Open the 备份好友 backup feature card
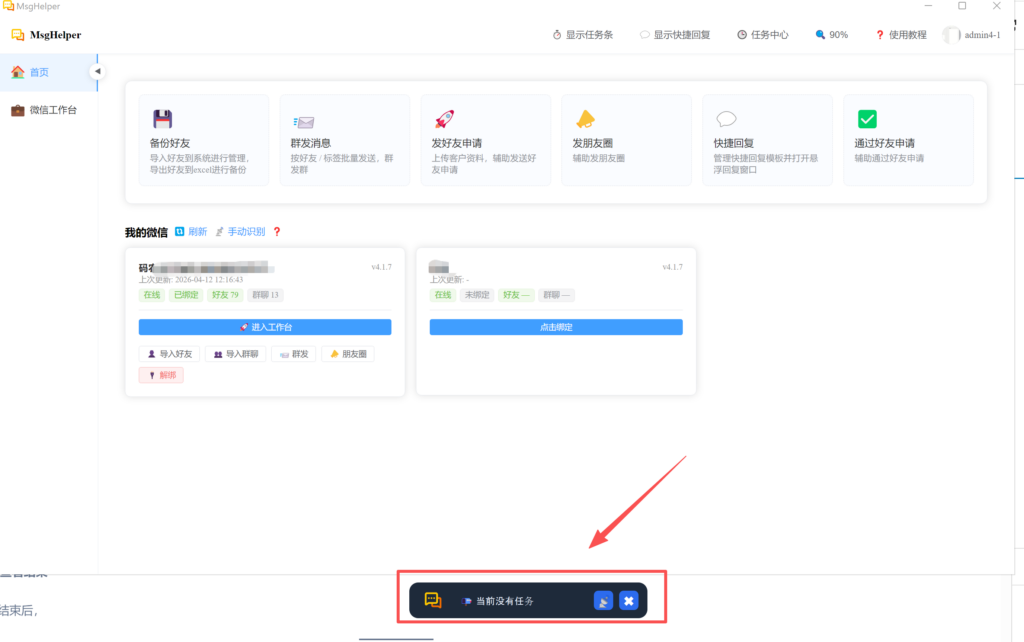The height and width of the screenshot is (642, 1024). (197, 140)
